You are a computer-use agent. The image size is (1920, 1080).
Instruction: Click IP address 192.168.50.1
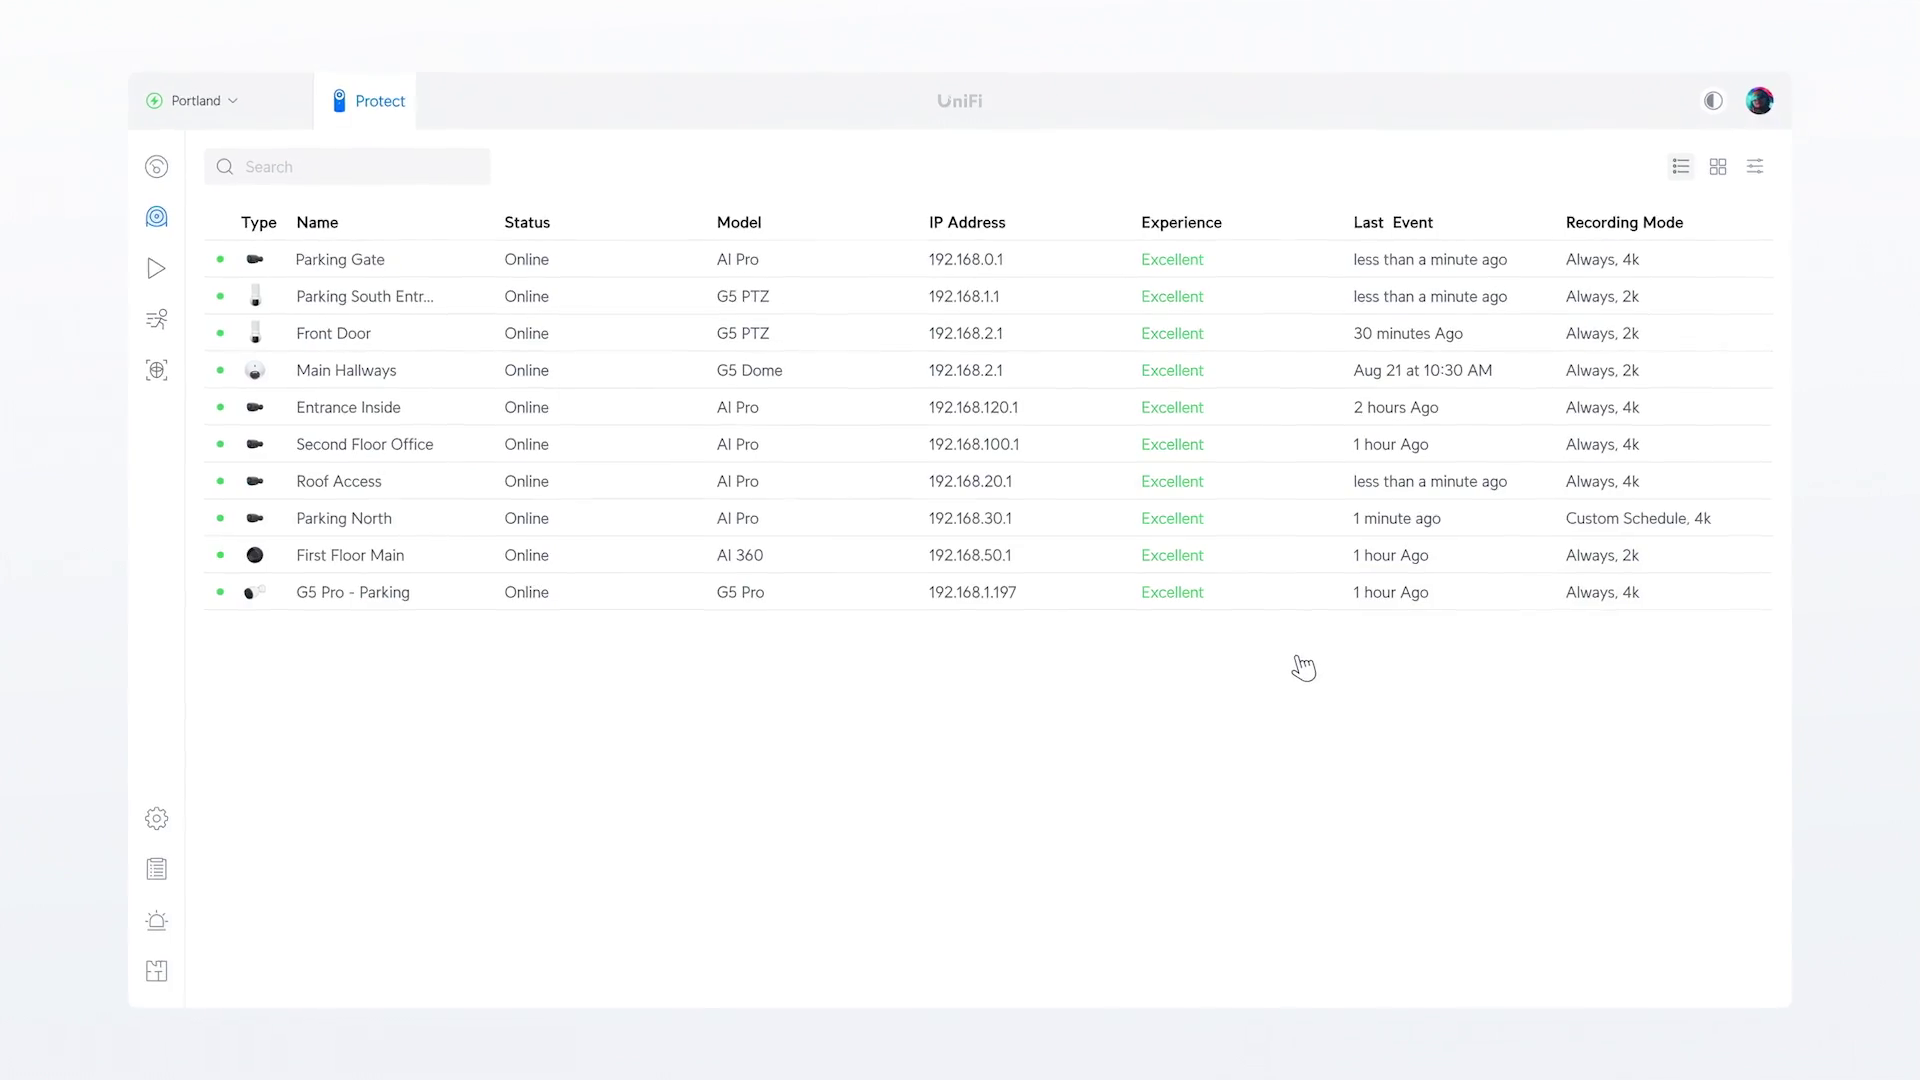click(970, 555)
